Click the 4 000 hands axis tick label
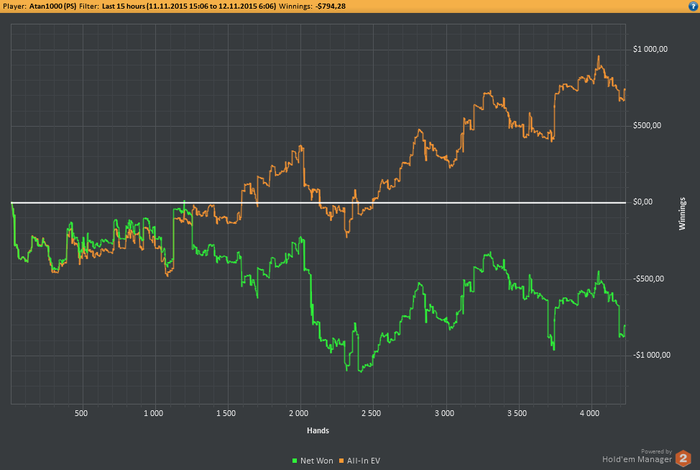Image resolution: width=700 pixels, height=470 pixels. [590, 413]
